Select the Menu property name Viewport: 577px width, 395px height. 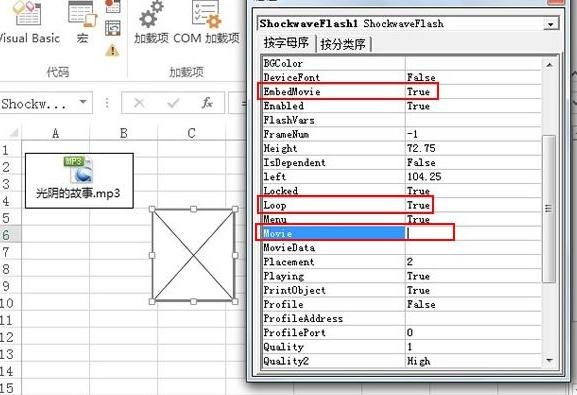pos(275,219)
